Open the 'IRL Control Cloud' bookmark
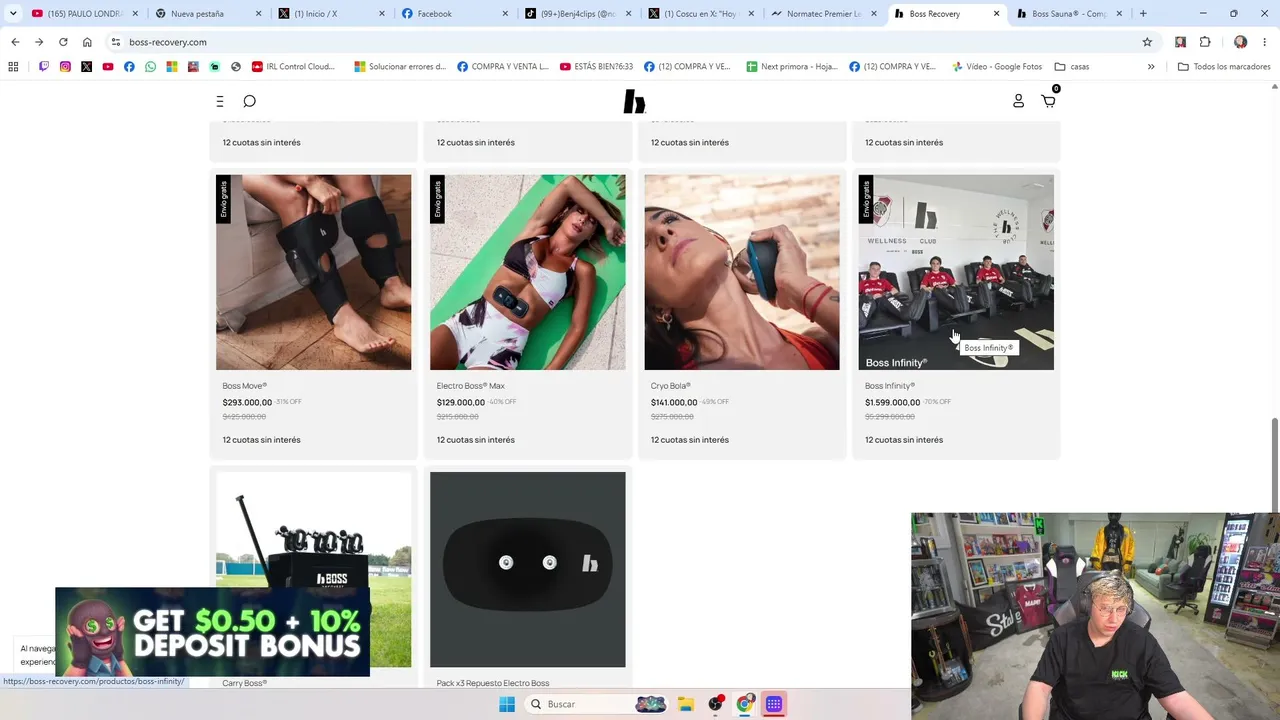This screenshot has height=720, width=1280. pyautogui.click(x=293, y=67)
